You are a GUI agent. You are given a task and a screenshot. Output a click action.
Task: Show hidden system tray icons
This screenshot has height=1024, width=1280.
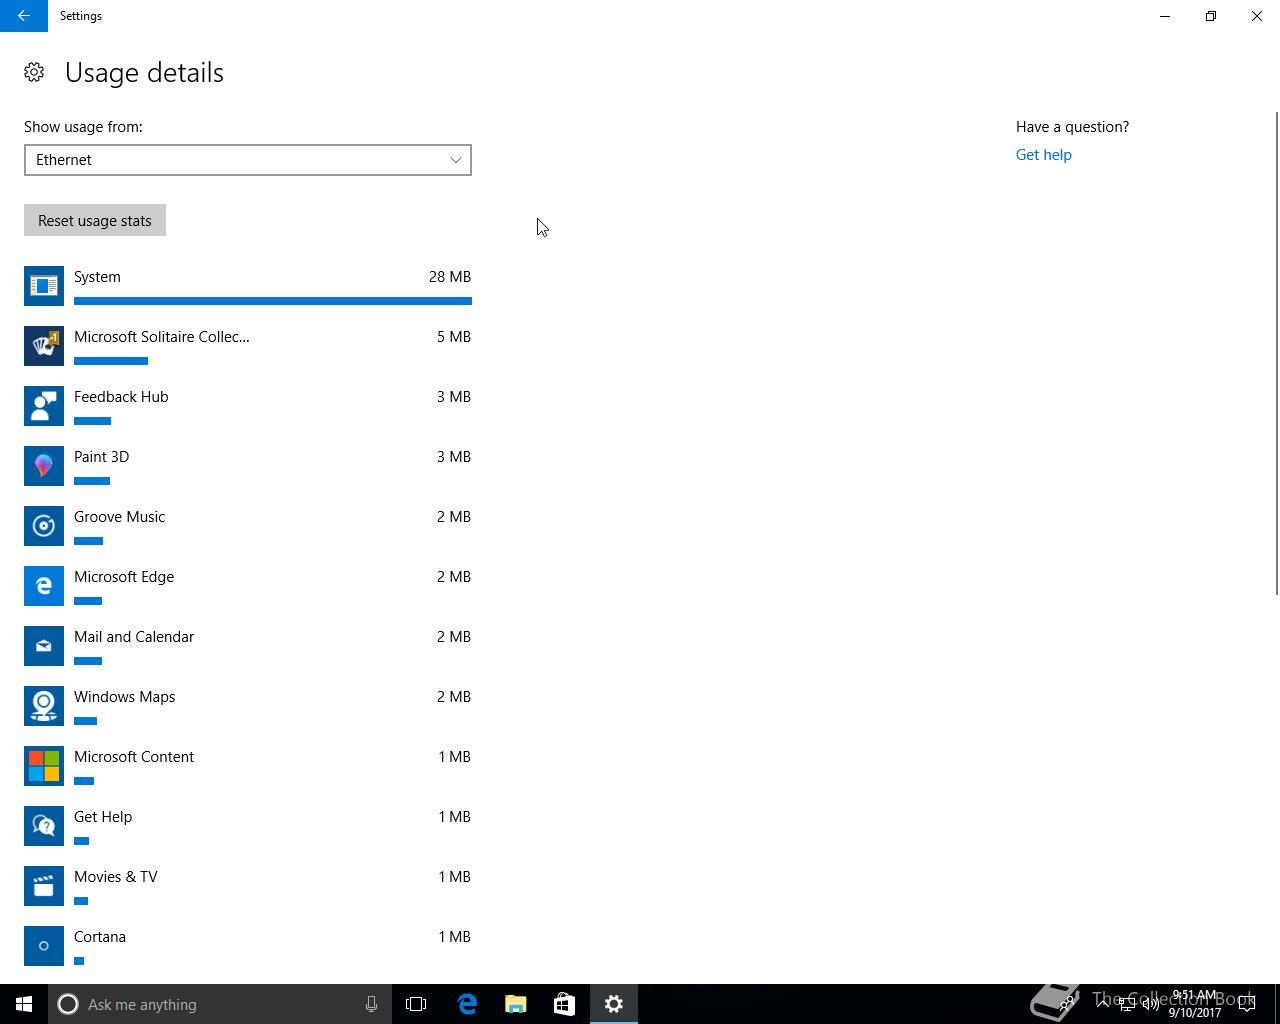pos(1103,1004)
